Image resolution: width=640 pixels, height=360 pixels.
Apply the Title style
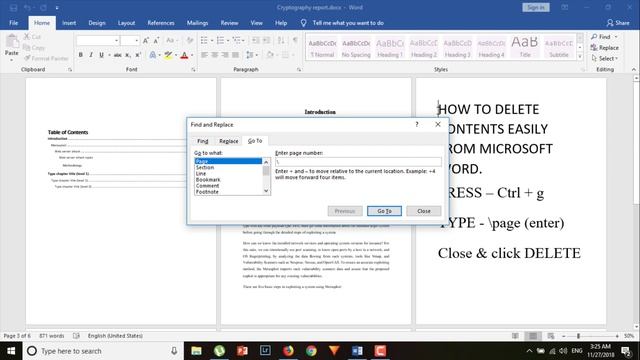525,48
